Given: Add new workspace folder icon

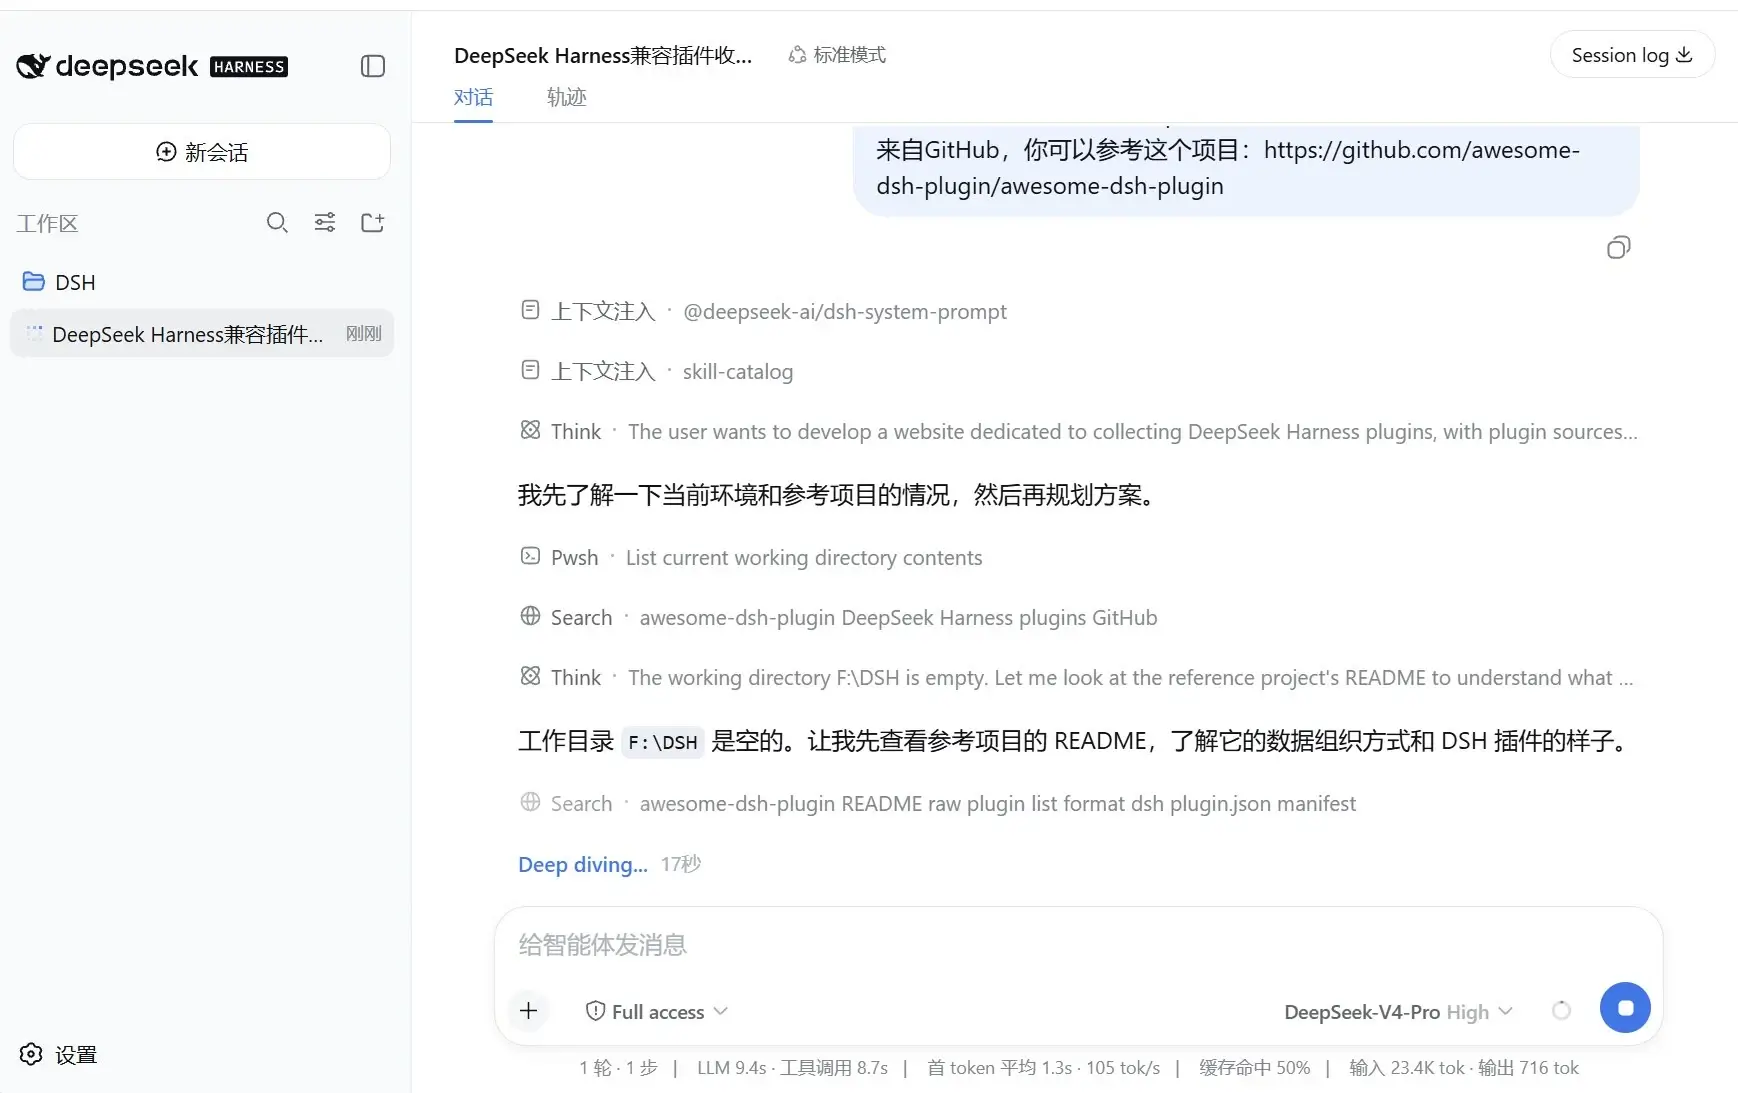Looking at the screenshot, I should tap(373, 223).
